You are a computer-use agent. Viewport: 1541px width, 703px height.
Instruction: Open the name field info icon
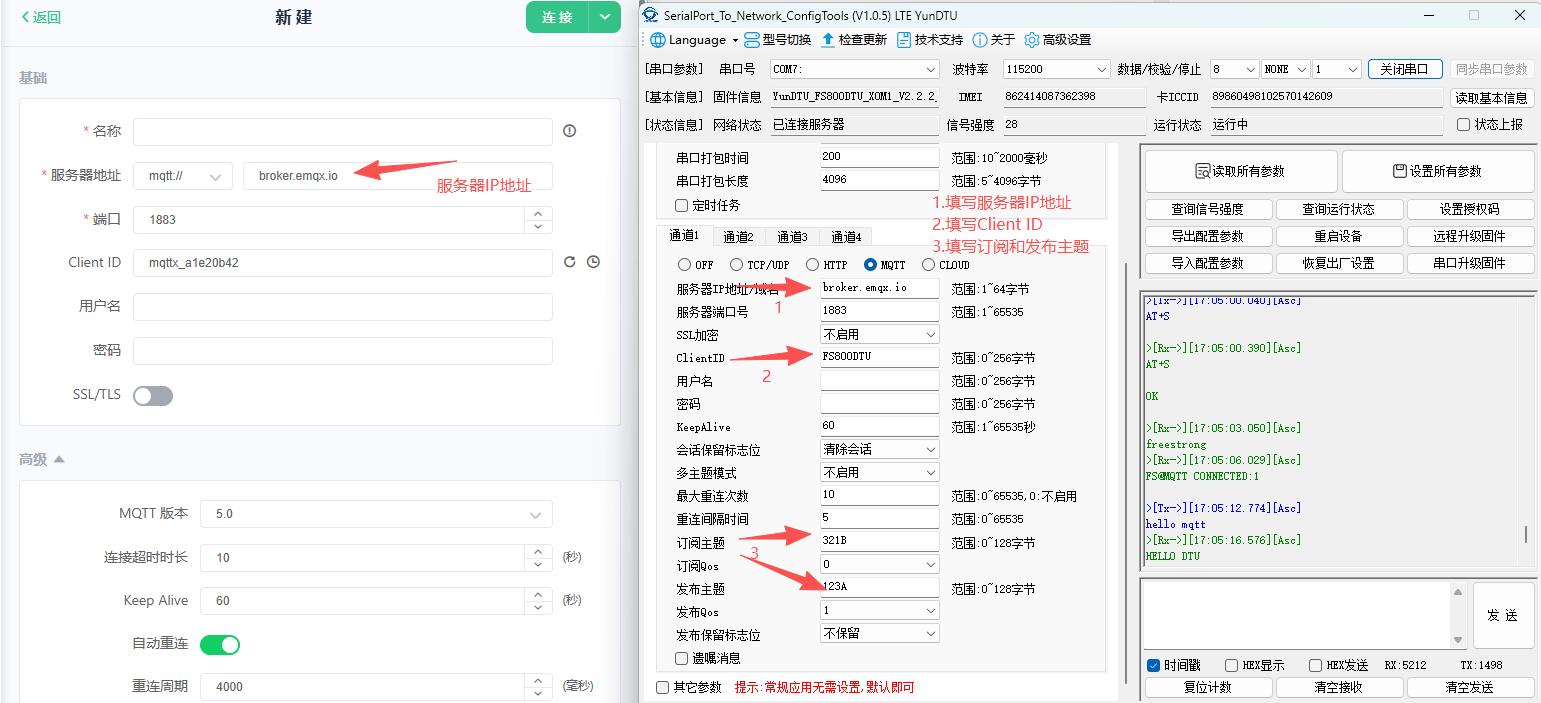[570, 131]
